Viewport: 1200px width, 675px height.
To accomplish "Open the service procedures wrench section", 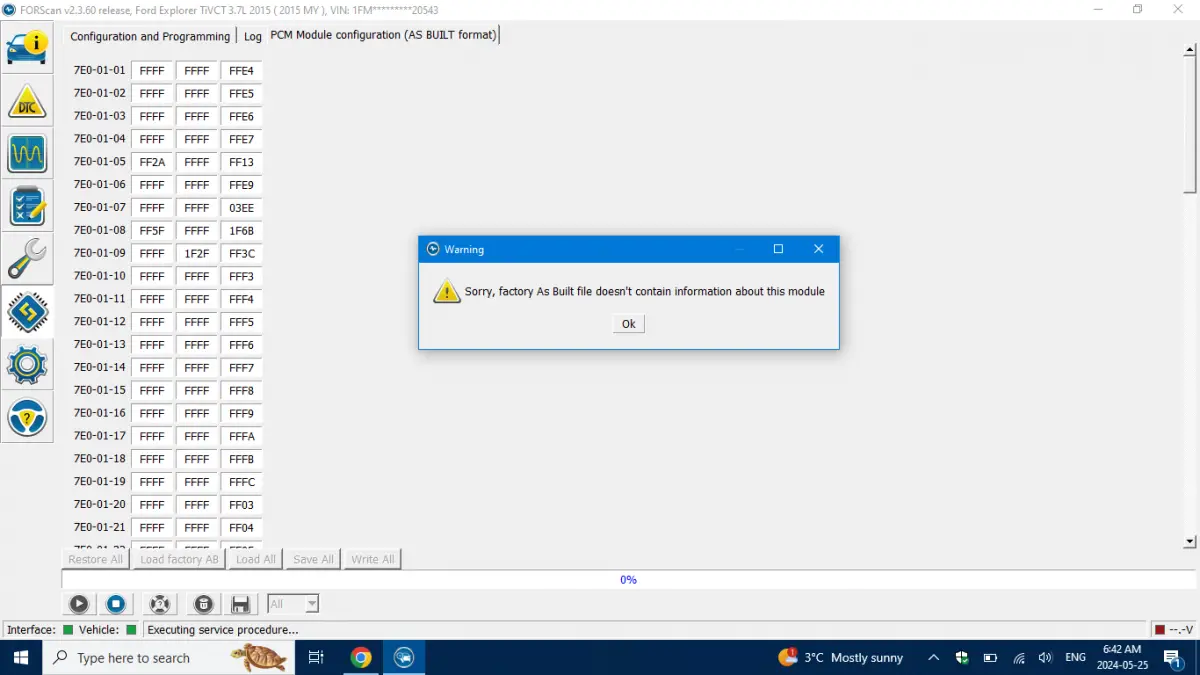I will click(27, 259).
